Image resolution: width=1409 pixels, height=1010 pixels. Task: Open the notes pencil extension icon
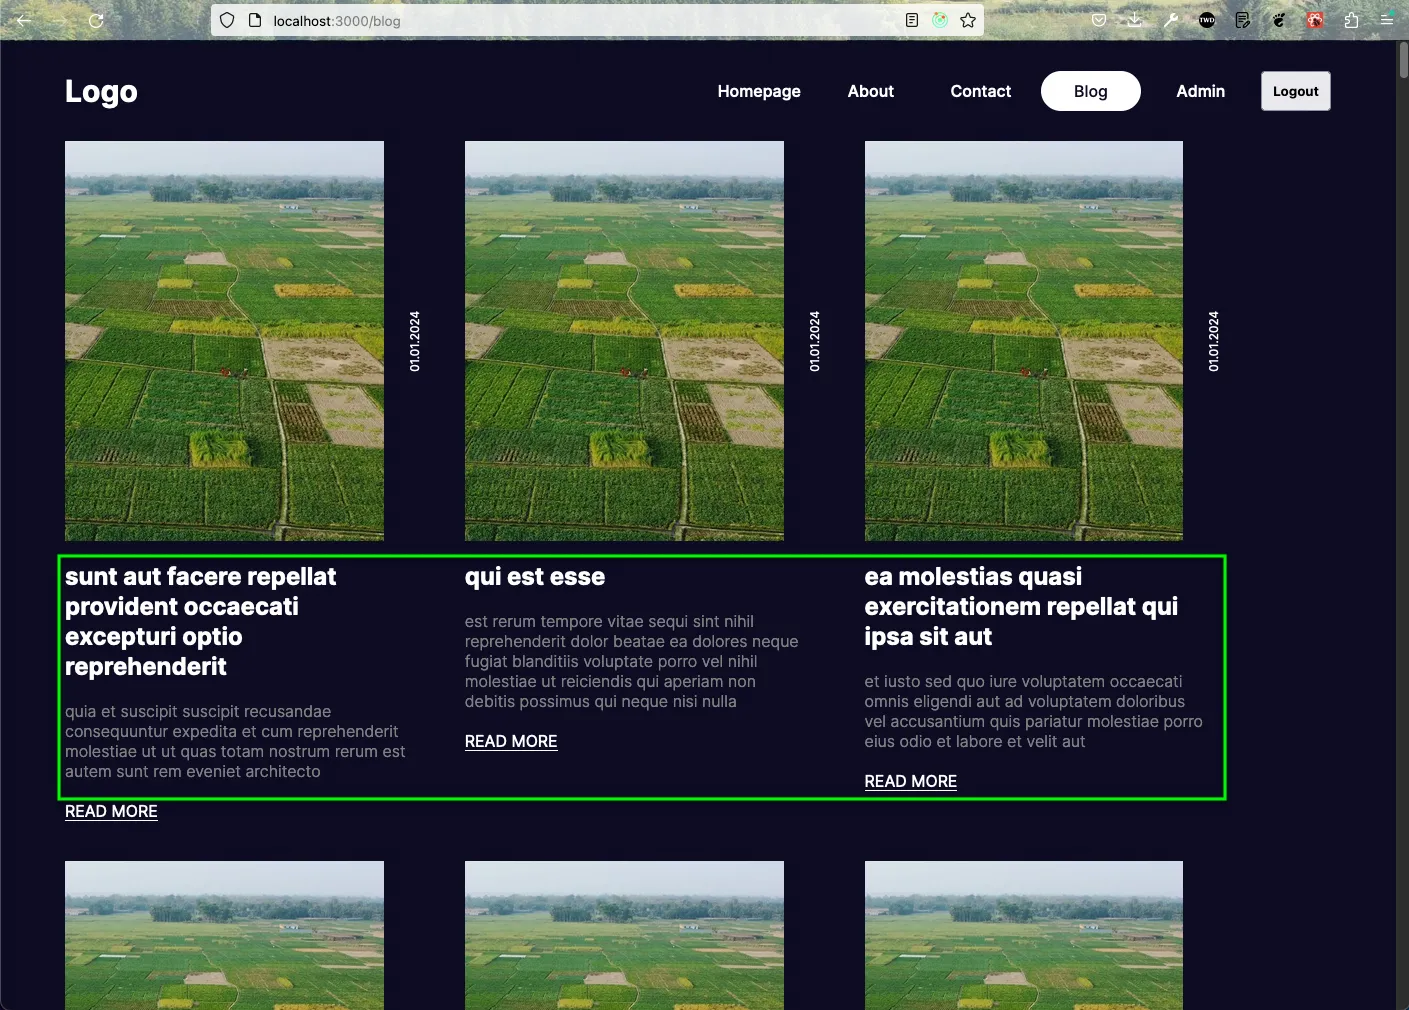pos(1243,20)
